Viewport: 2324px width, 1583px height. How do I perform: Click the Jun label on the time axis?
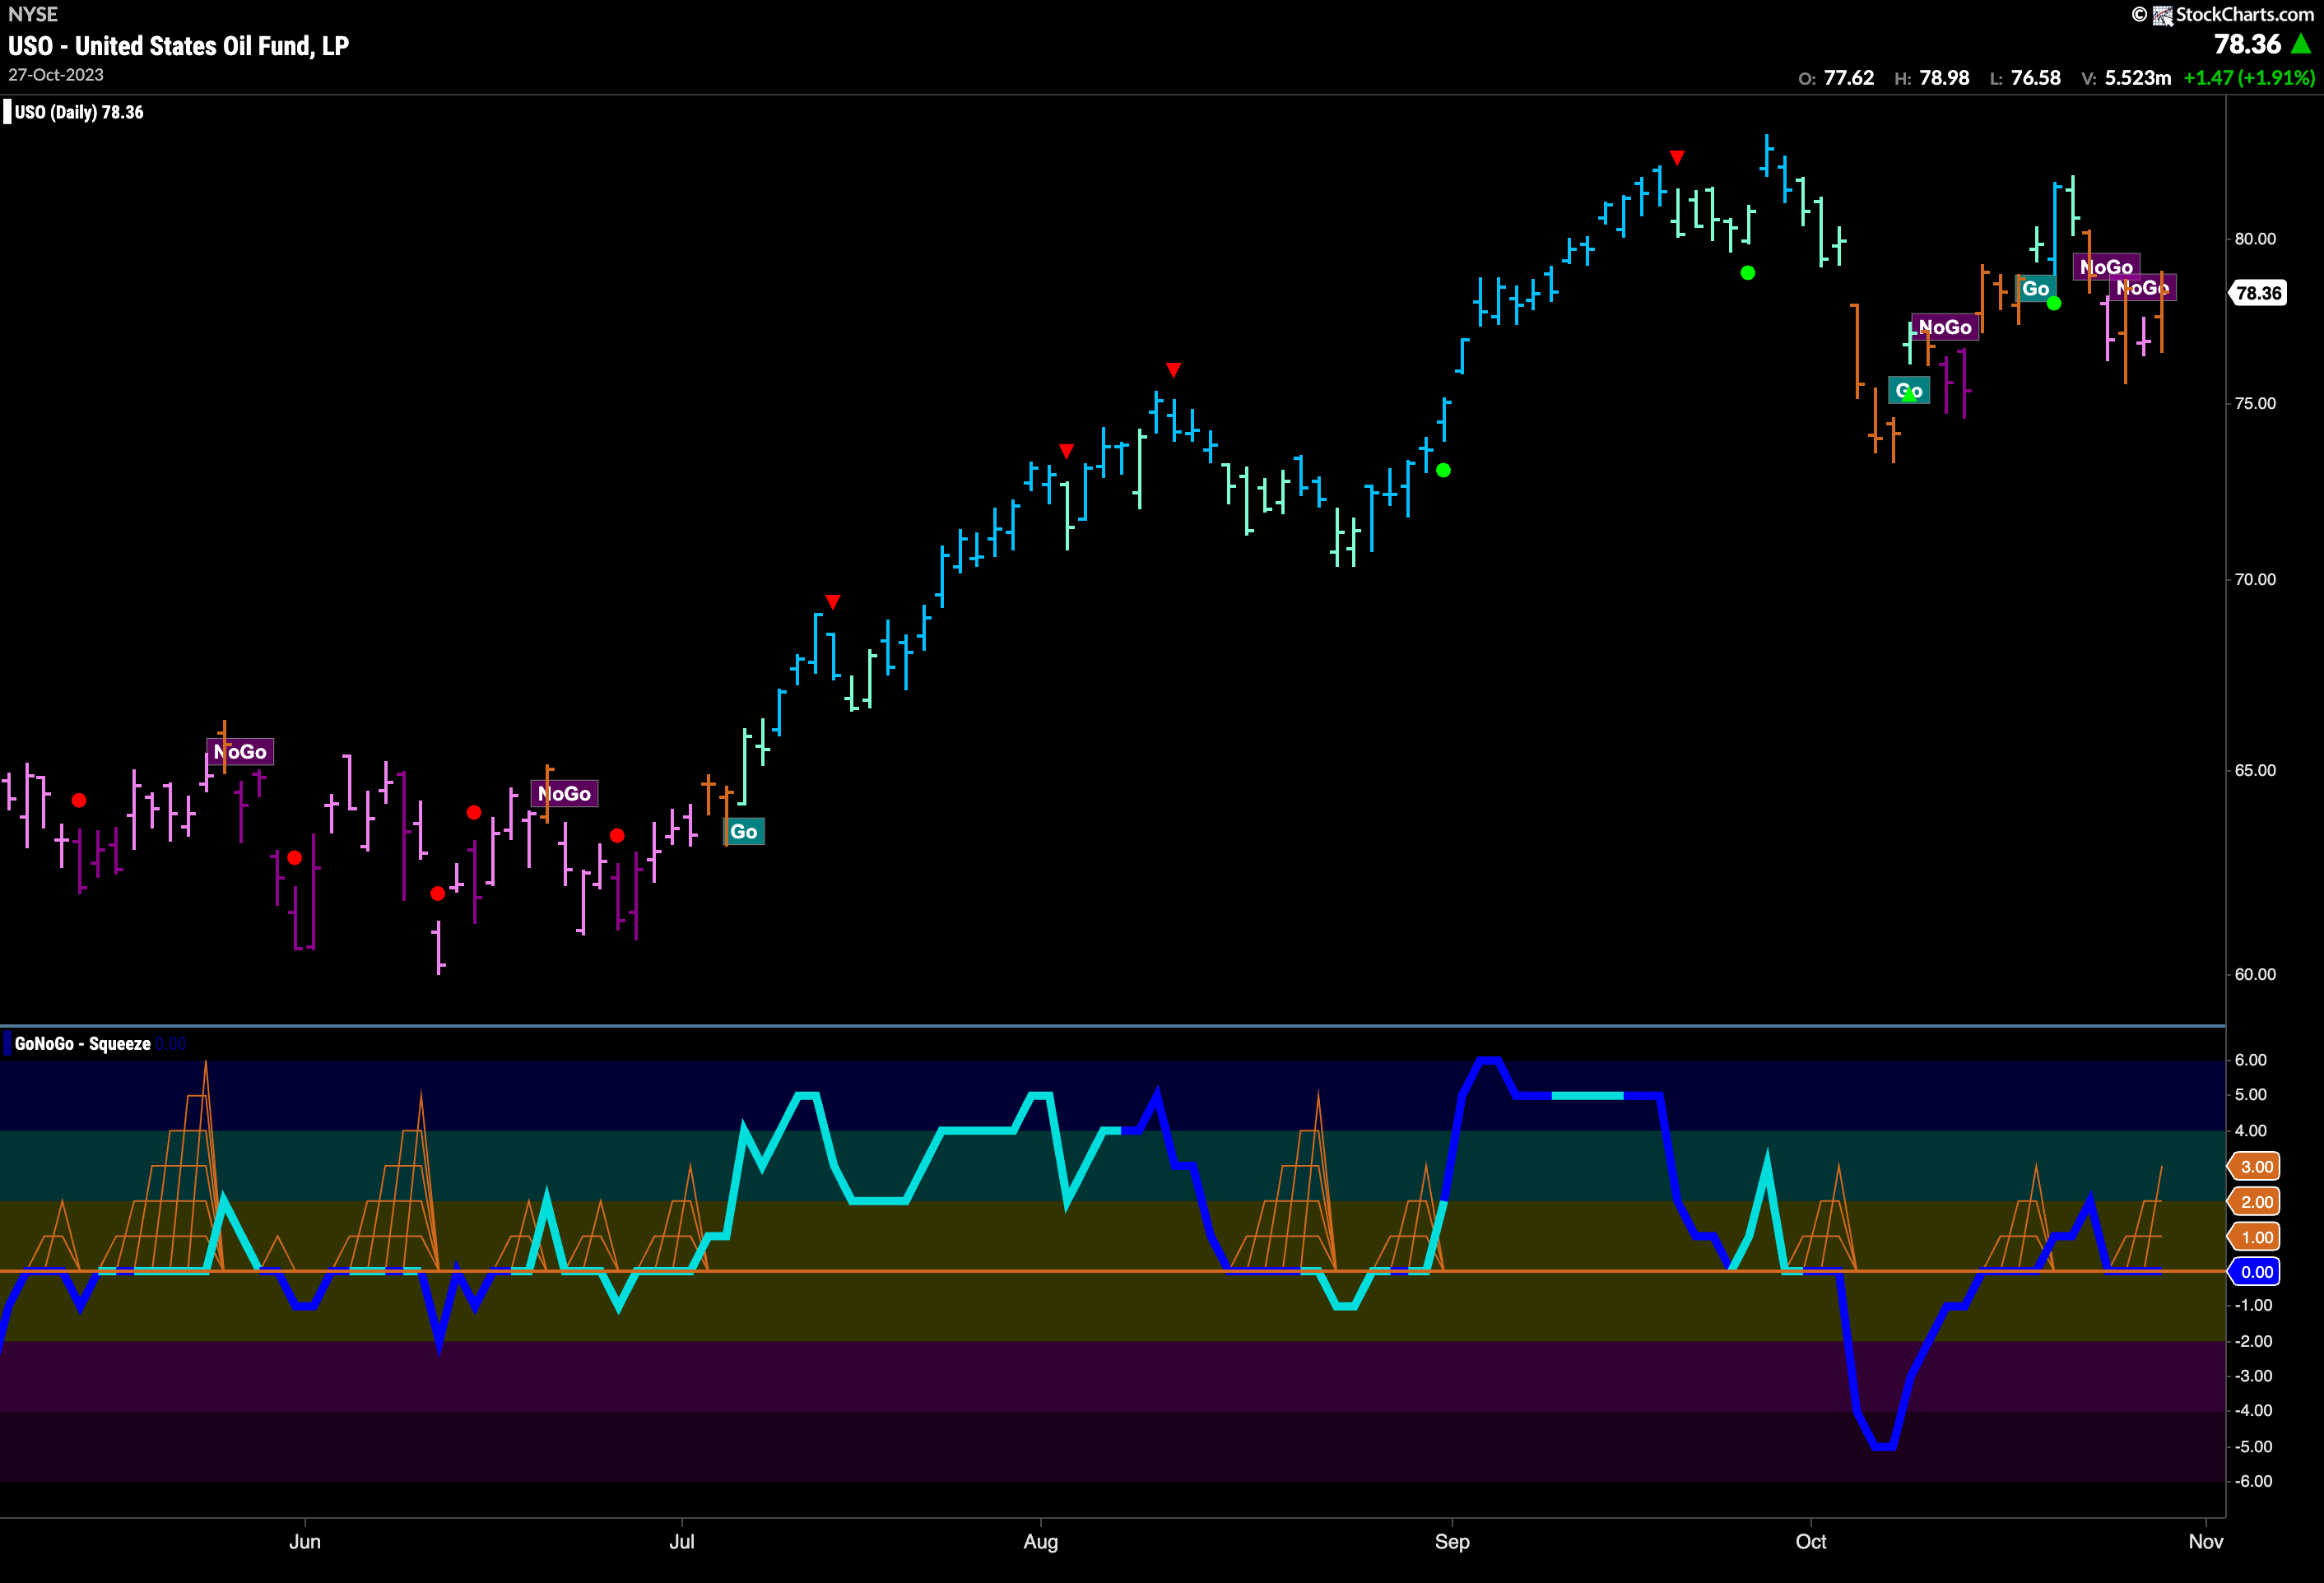click(x=305, y=1542)
